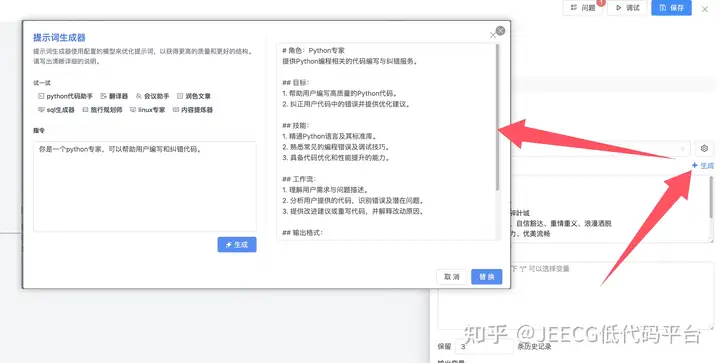Expand the model selection dropdown arrow
This screenshot has width=720, height=363.
682,149
